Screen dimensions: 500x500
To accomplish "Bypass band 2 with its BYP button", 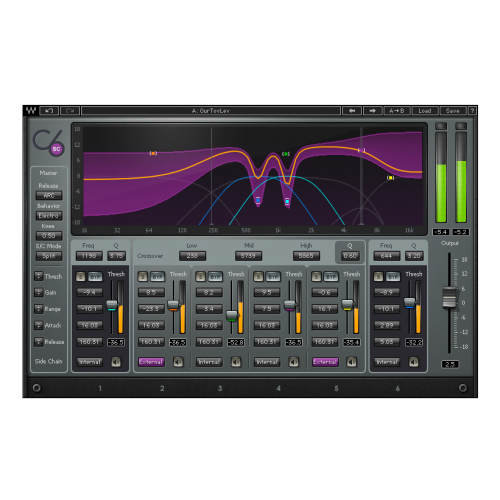I will tap(158, 277).
